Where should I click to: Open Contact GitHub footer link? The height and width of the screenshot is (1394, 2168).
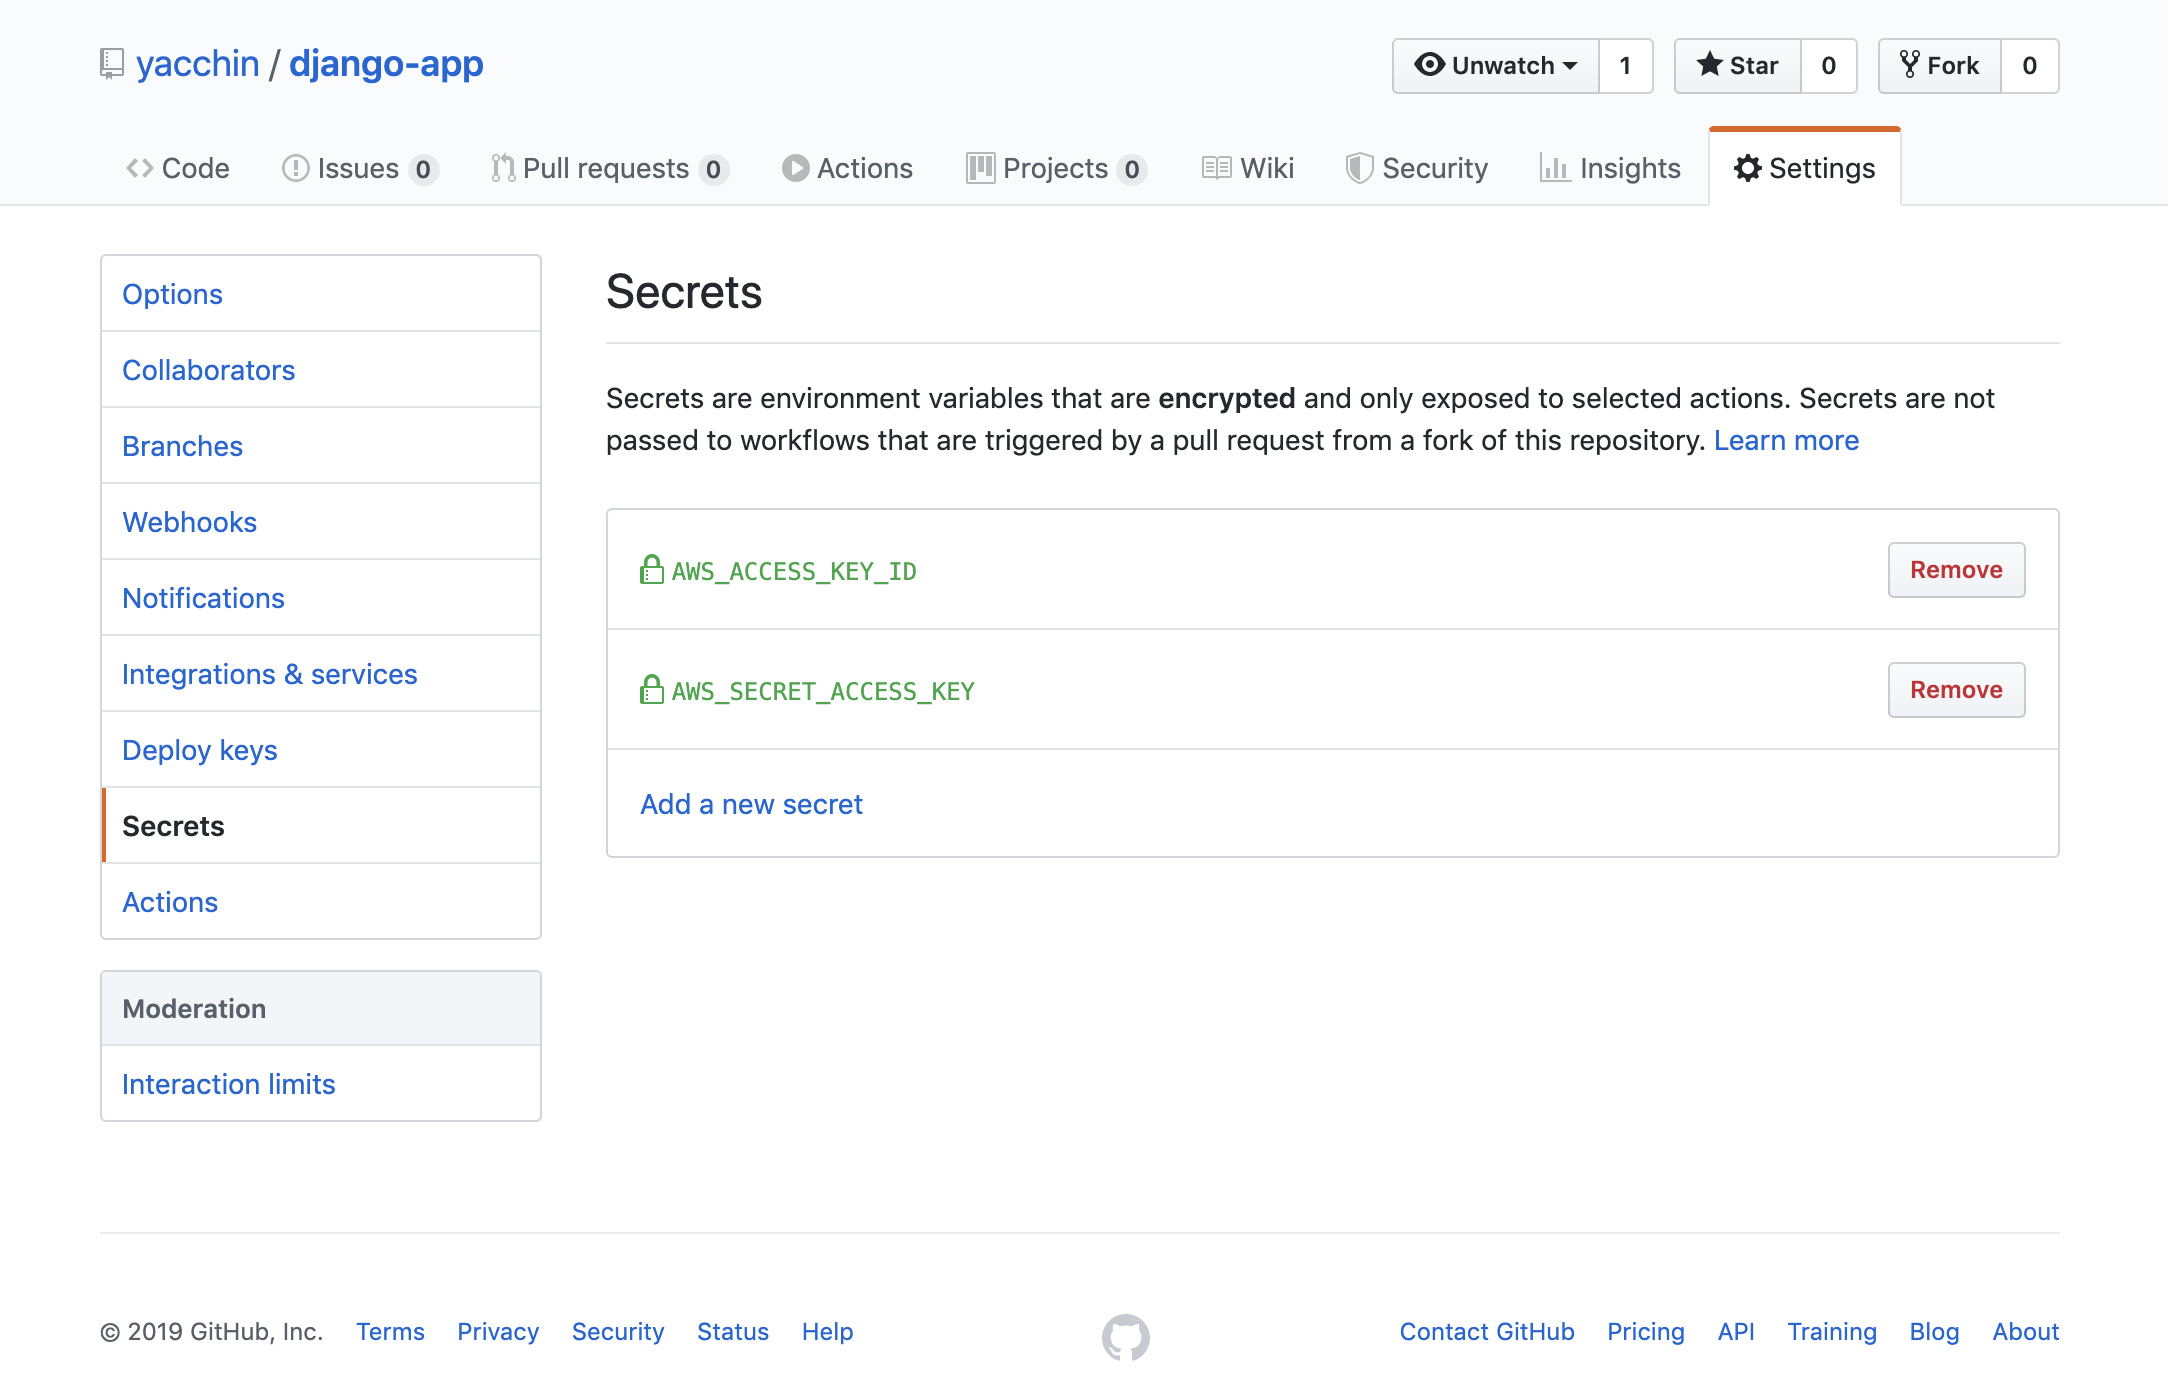1487,1332
